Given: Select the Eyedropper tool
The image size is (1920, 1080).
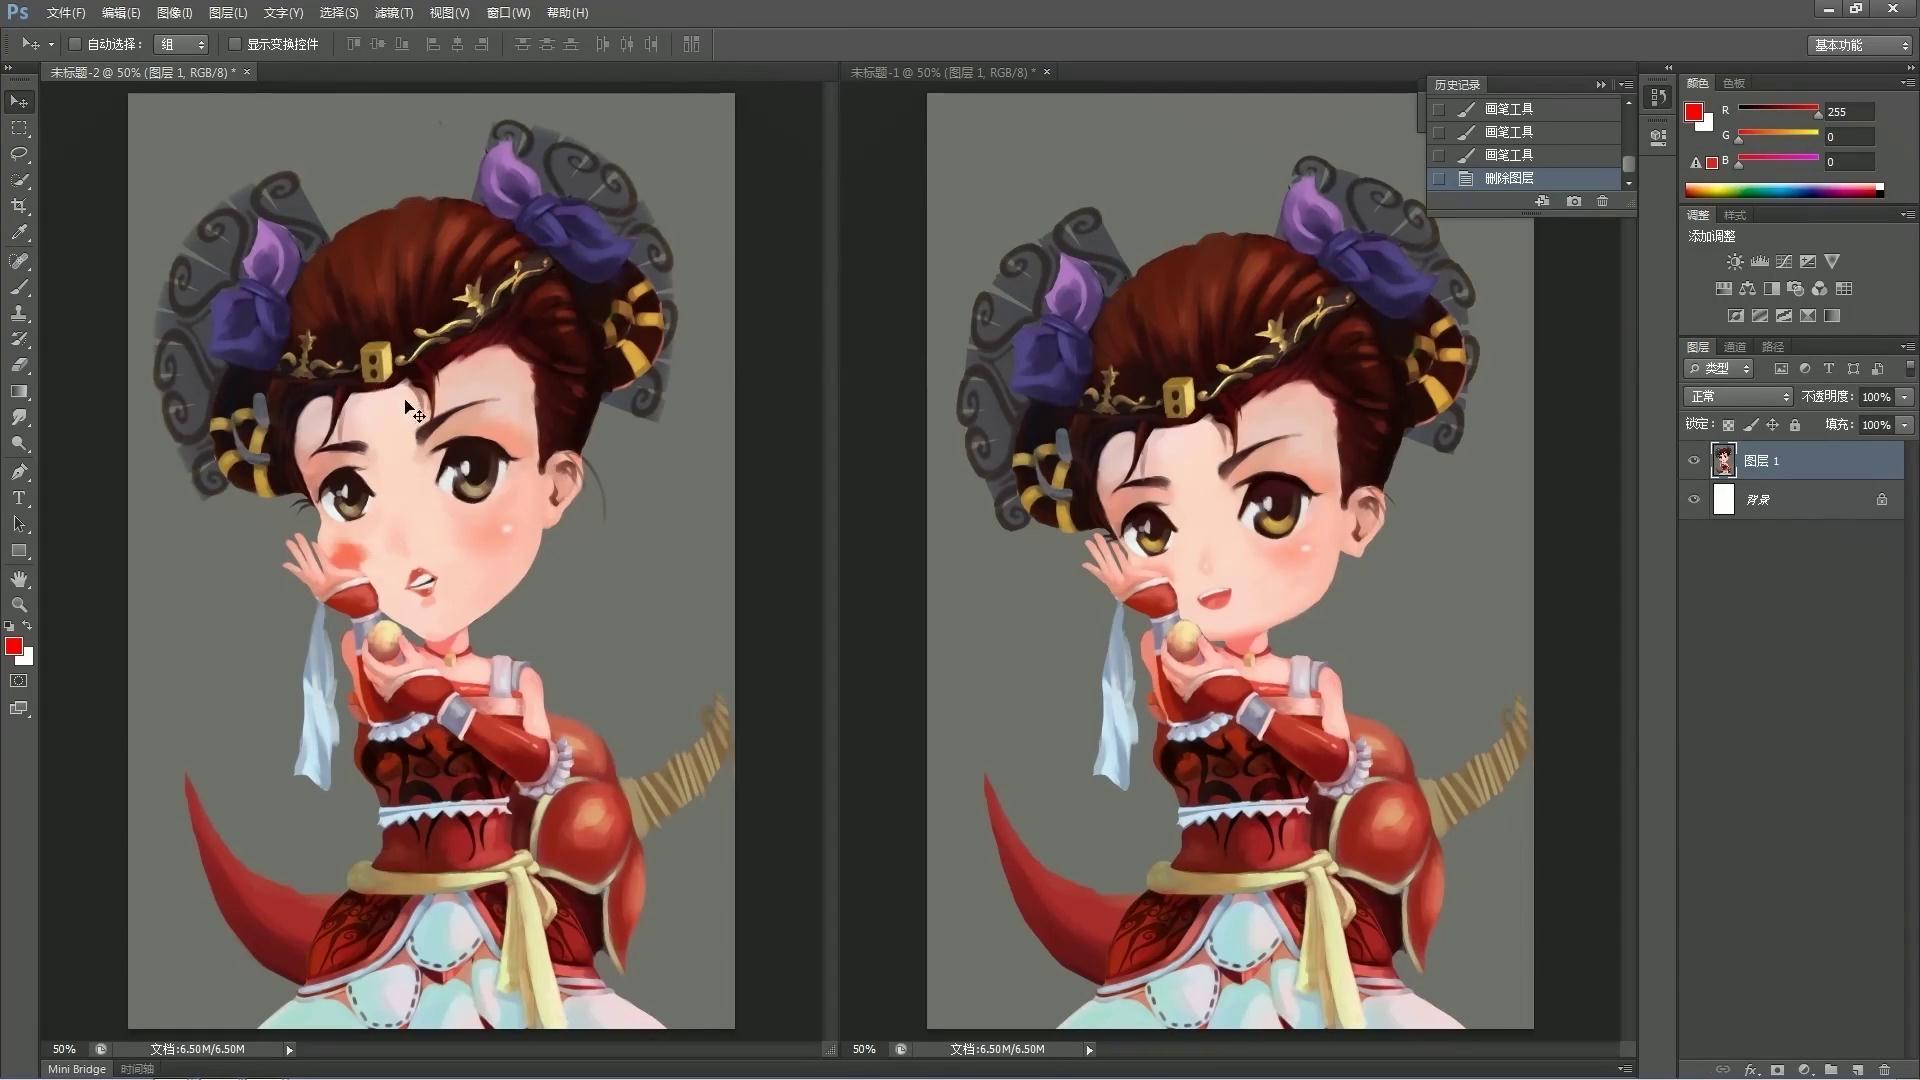Looking at the screenshot, I should [x=19, y=232].
